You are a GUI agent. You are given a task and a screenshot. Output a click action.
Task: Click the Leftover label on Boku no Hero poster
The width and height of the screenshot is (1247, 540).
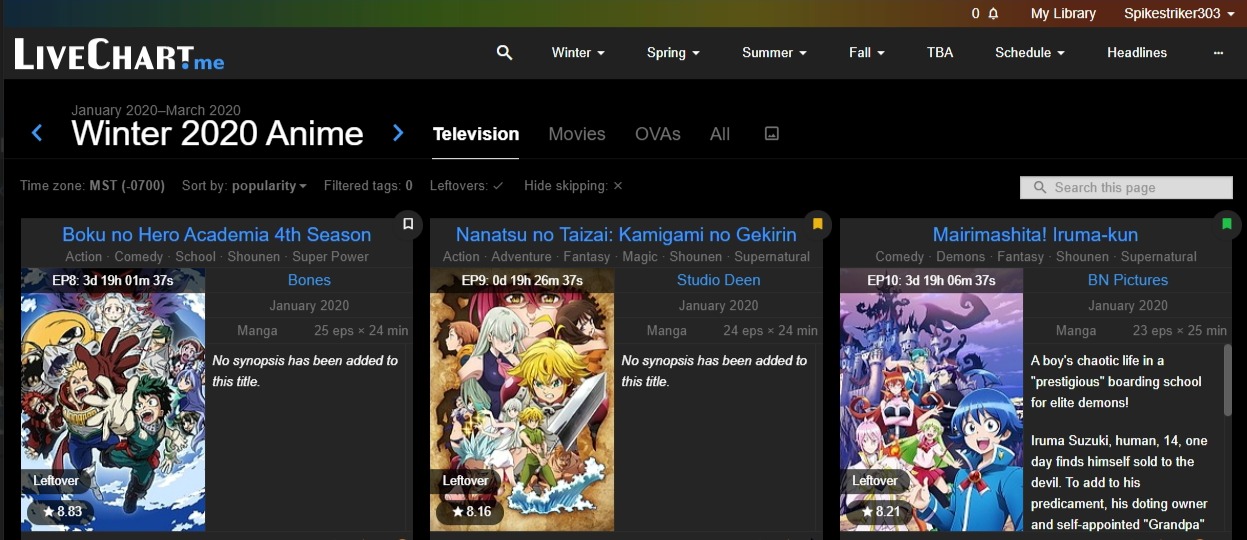56,481
